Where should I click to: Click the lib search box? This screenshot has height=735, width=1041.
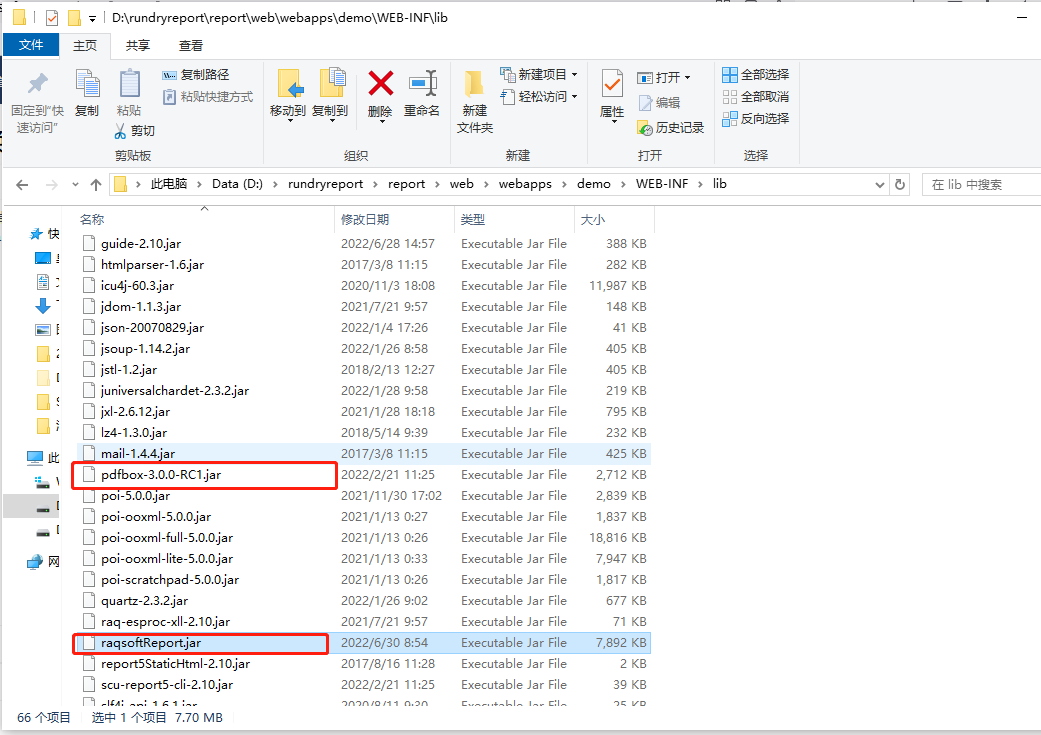tap(981, 185)
